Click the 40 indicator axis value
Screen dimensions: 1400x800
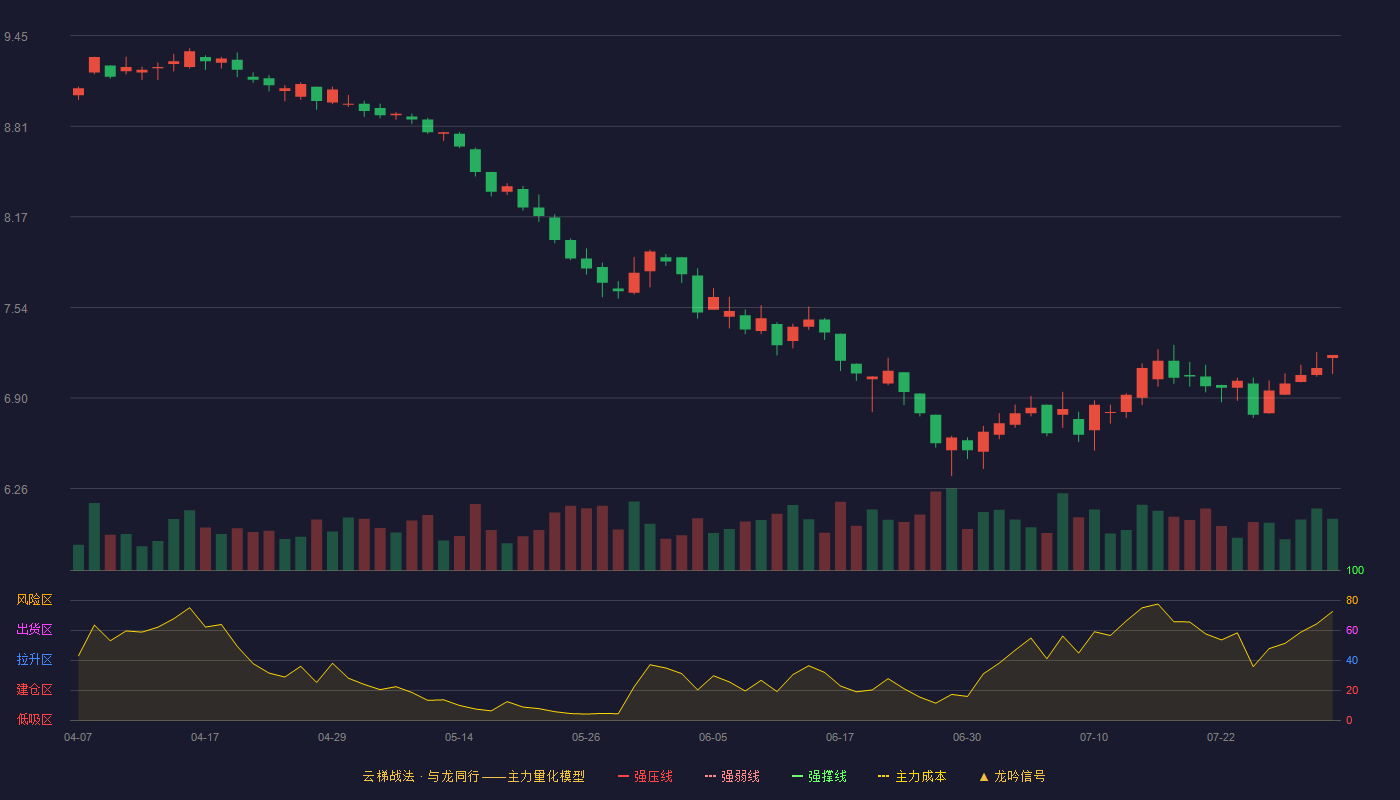(x=1352, y=660)
